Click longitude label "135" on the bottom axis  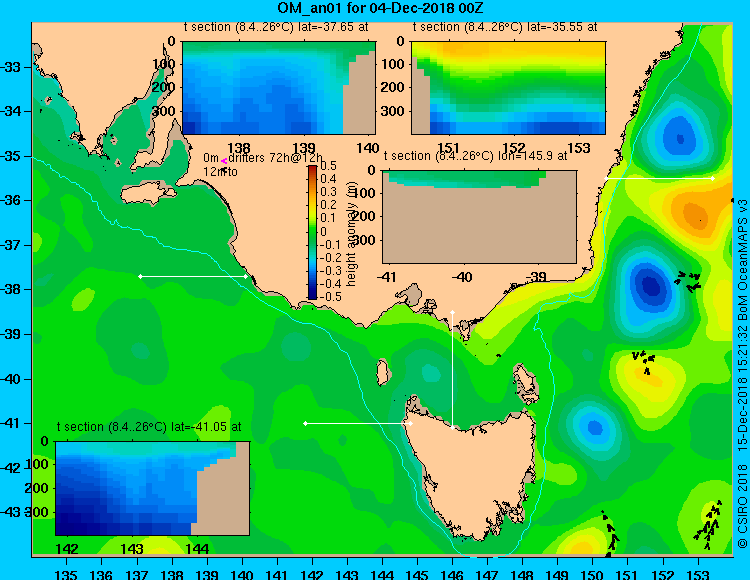click(66, 575)
